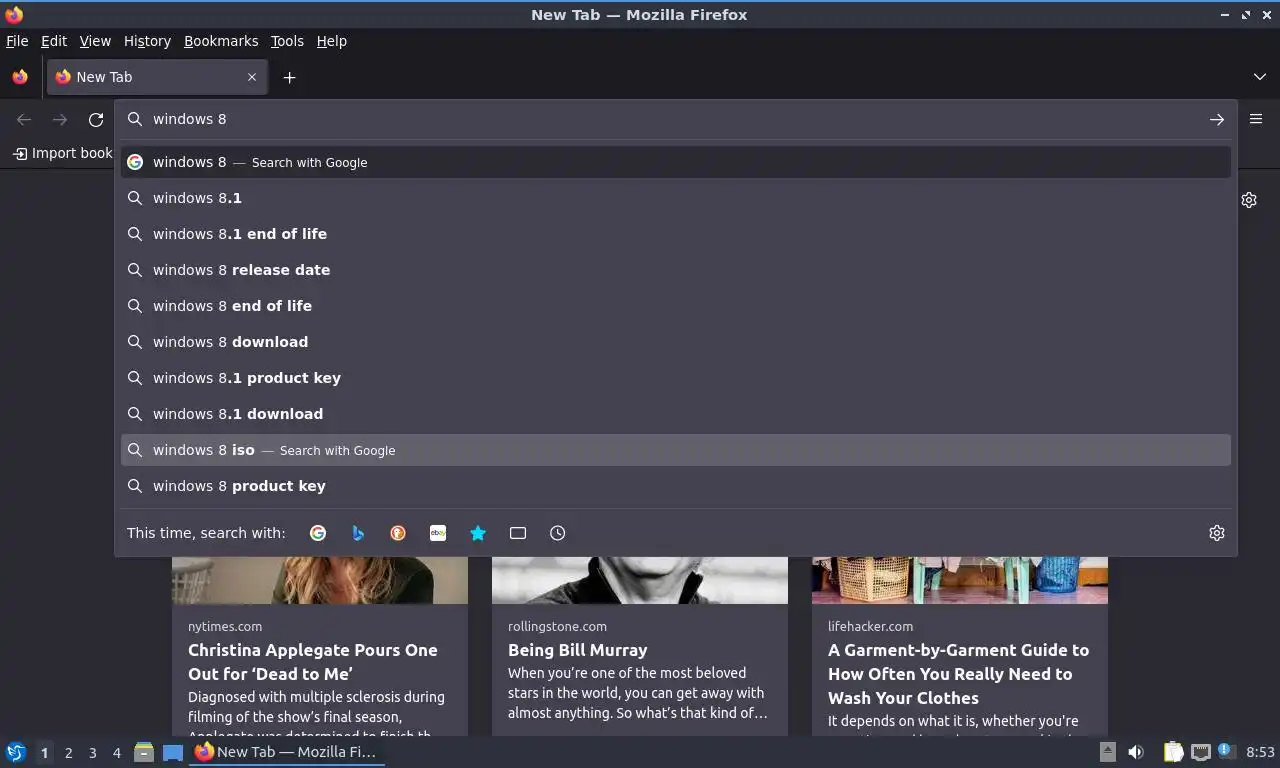
Task: Select the New Tab browser tab
Action: 157,77
